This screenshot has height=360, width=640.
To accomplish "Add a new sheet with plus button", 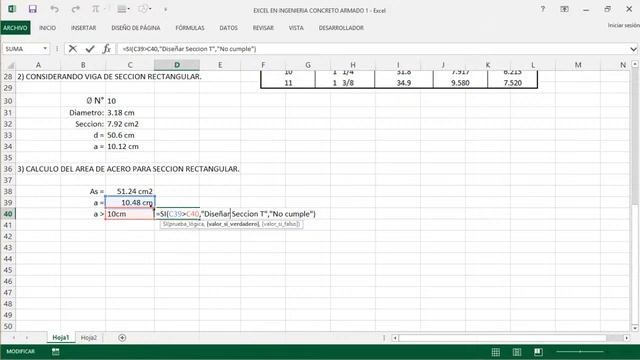I will (122, 338).
